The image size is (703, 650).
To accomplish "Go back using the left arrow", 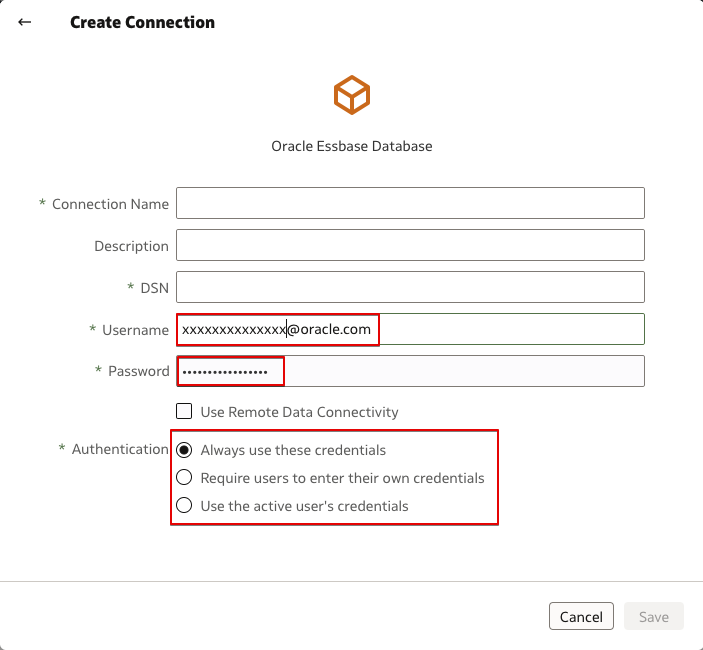I will [x=25, y=22].
